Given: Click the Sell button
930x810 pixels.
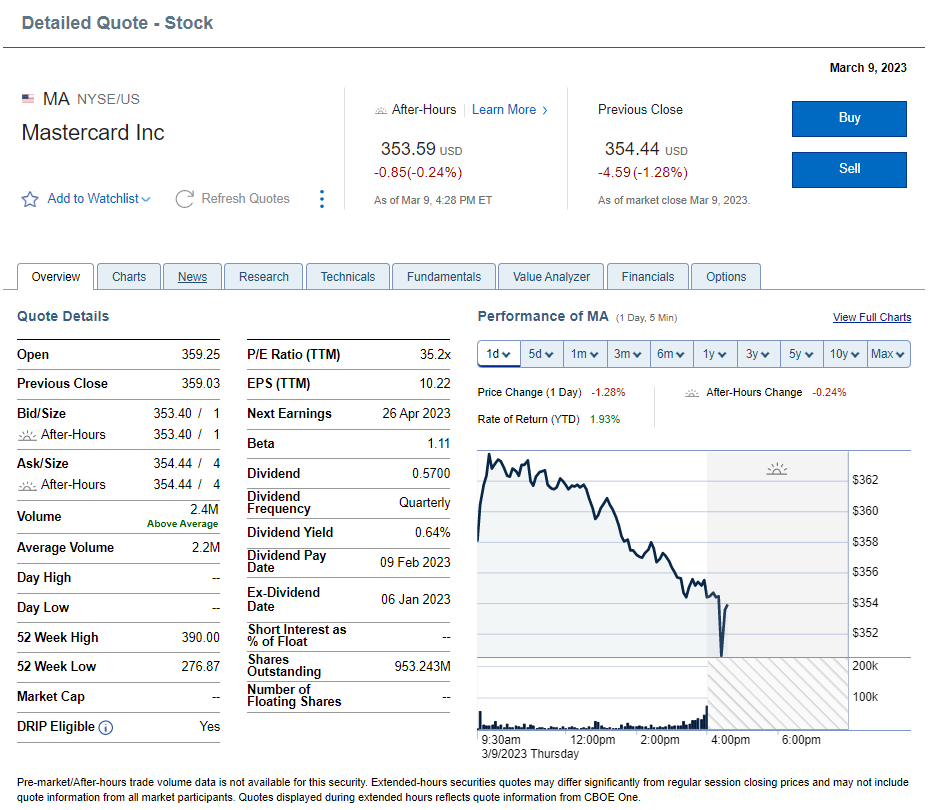Looking at the screenshot, I should pyautogui.click(x=849, y=170).
